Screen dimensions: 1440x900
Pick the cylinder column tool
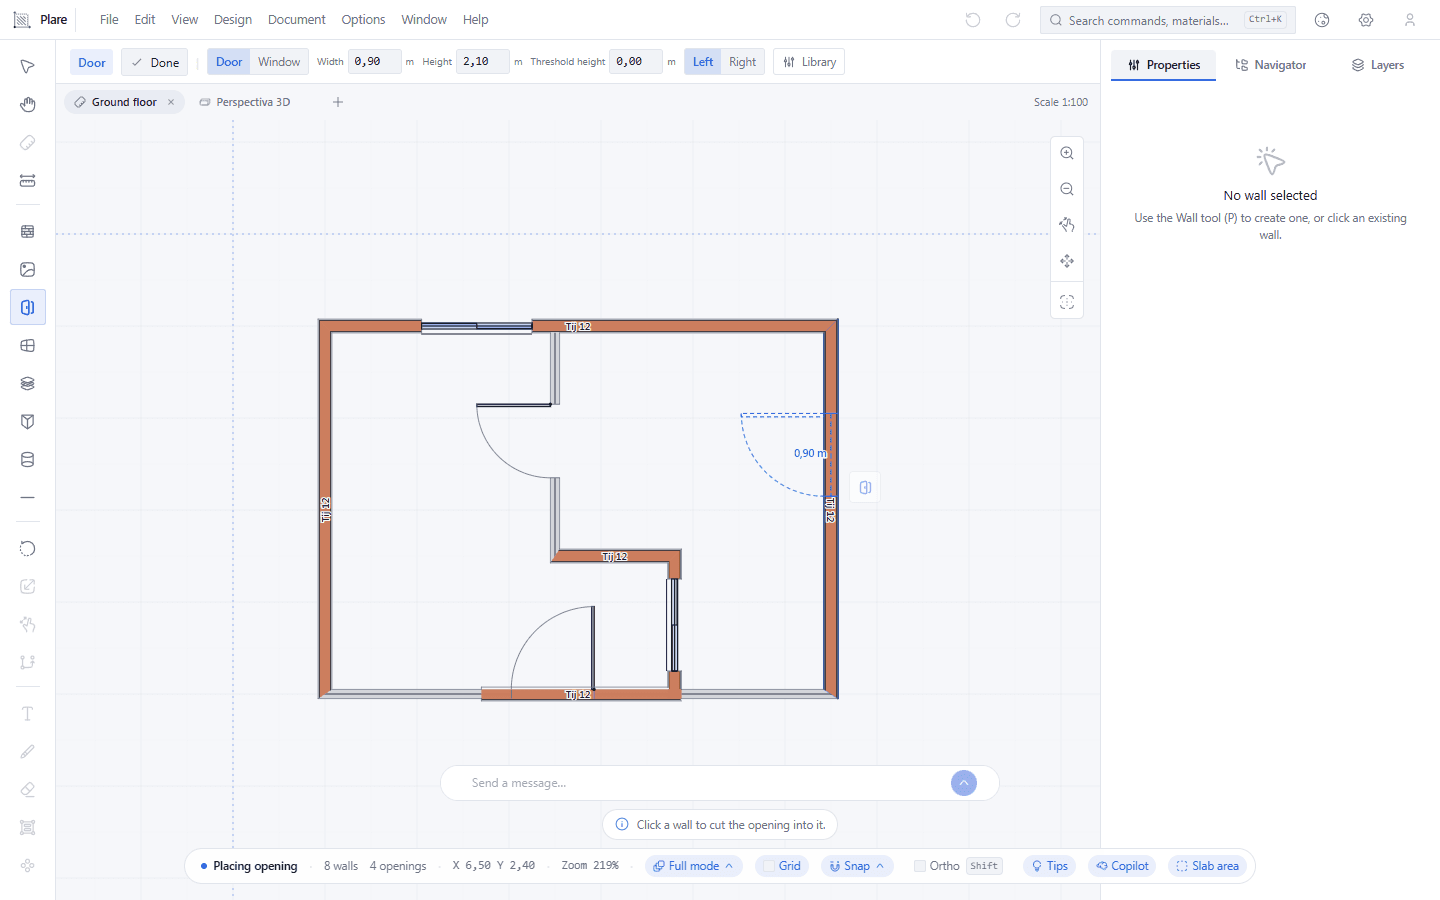(x=28, y=459)
